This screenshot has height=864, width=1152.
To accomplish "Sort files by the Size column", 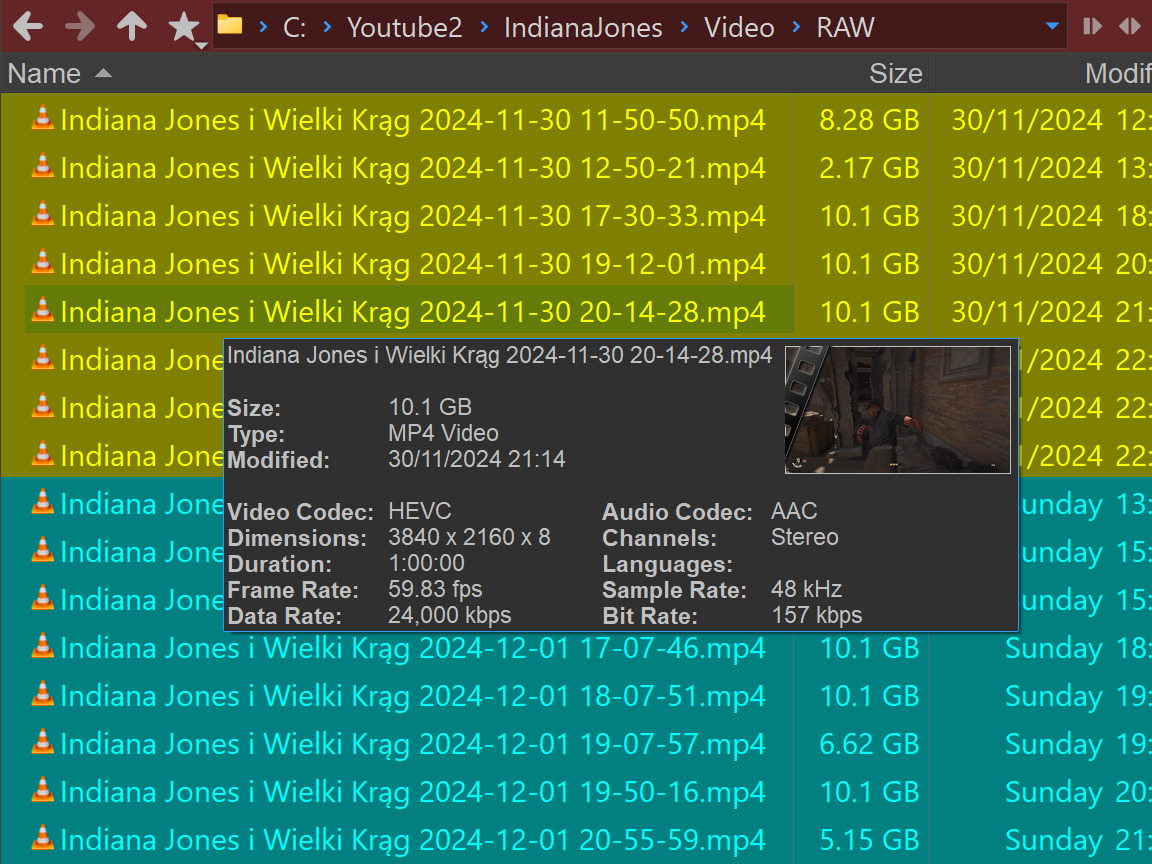I will tap(894, 73).
